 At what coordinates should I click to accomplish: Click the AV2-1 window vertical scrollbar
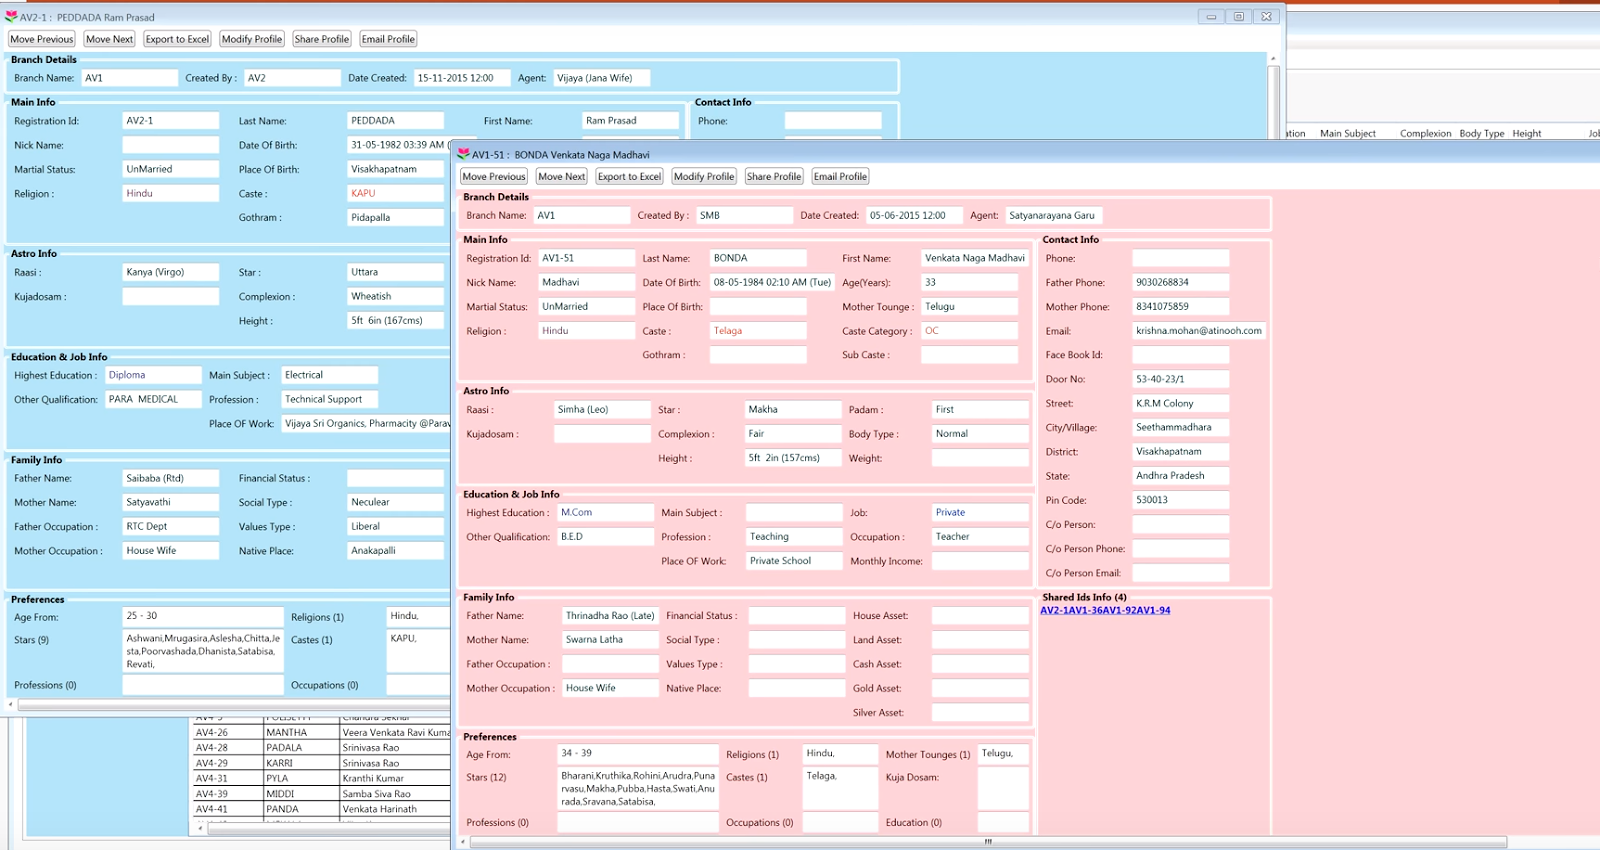pos(1273,96)
